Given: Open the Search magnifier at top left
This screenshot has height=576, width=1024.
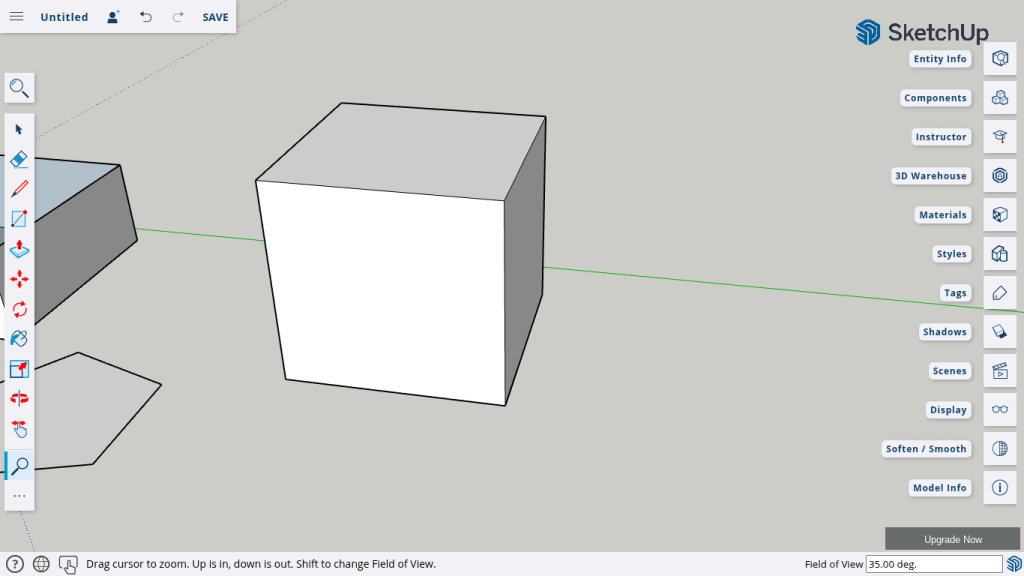Looking at the screenshot, I should [19, 88].
